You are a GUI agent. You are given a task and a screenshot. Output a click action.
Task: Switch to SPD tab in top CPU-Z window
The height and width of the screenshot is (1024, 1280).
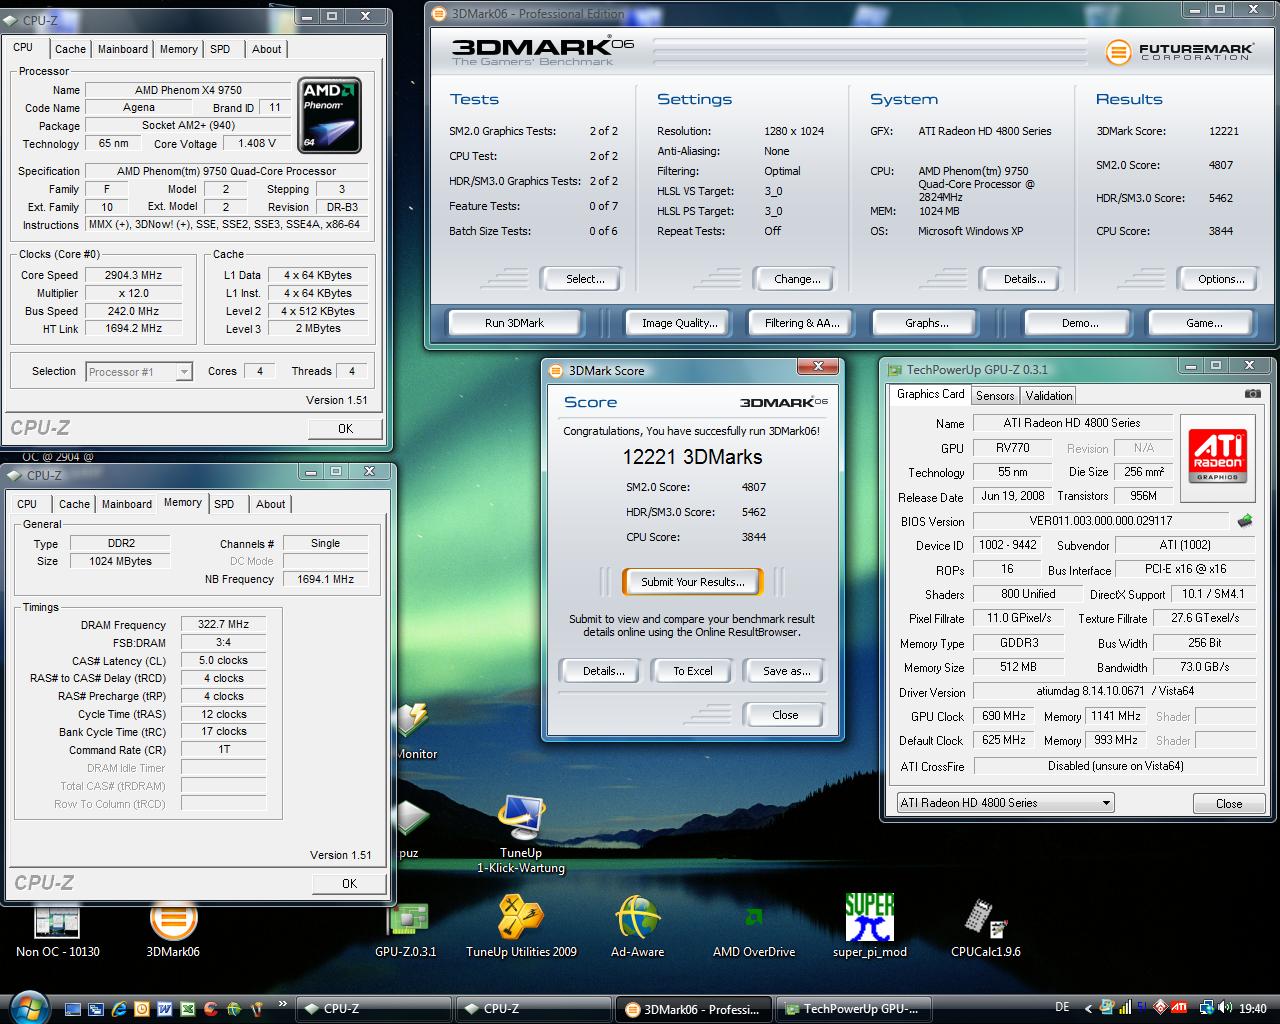tap(221, 49)
